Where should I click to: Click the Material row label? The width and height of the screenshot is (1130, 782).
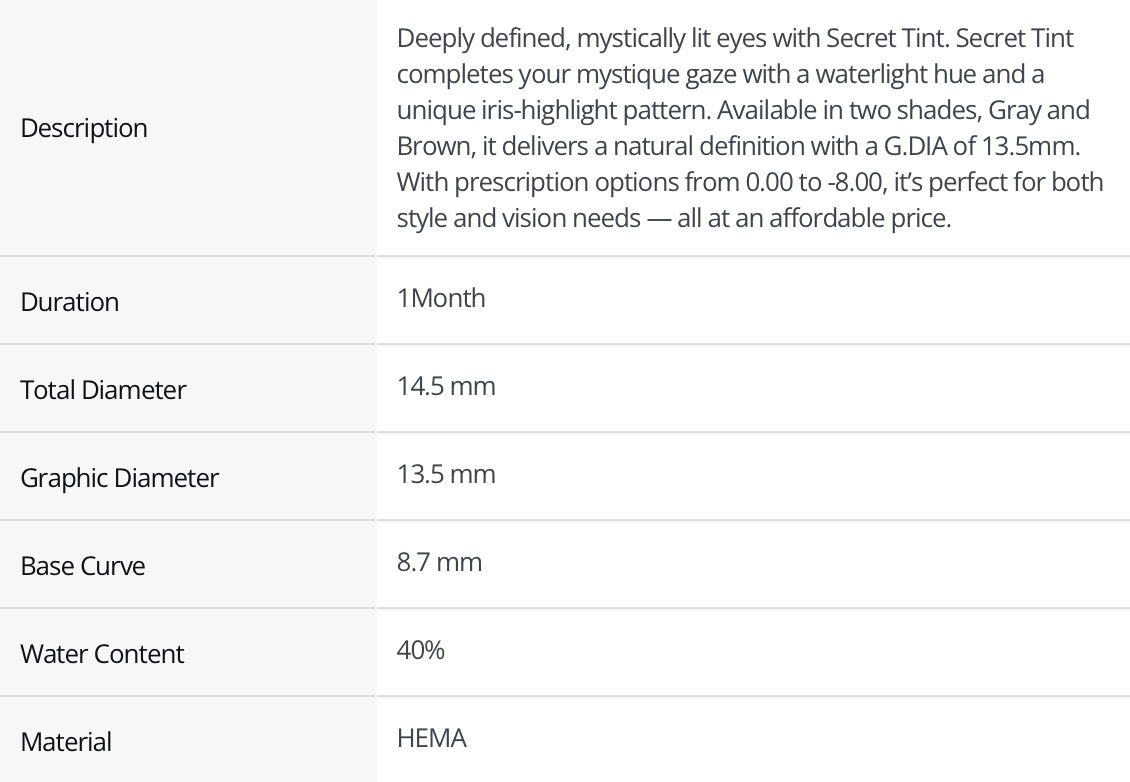tap(66, 742)
